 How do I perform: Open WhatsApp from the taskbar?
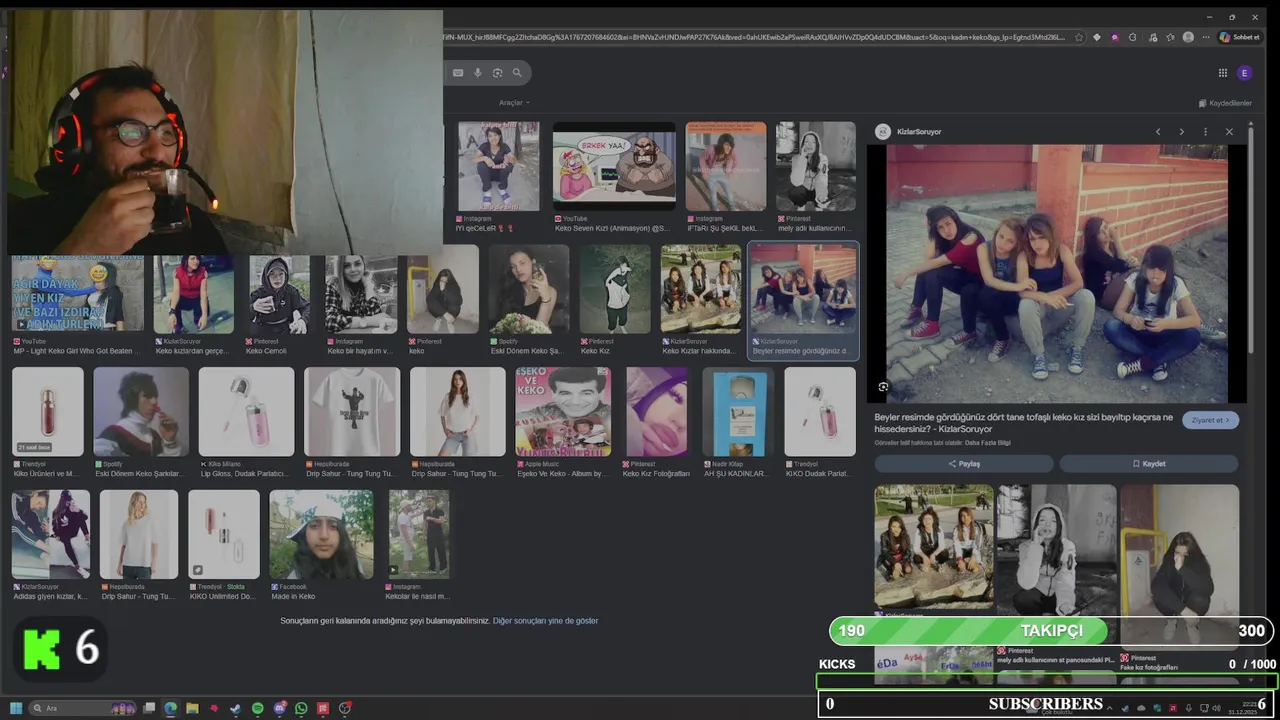pos(301,708)
